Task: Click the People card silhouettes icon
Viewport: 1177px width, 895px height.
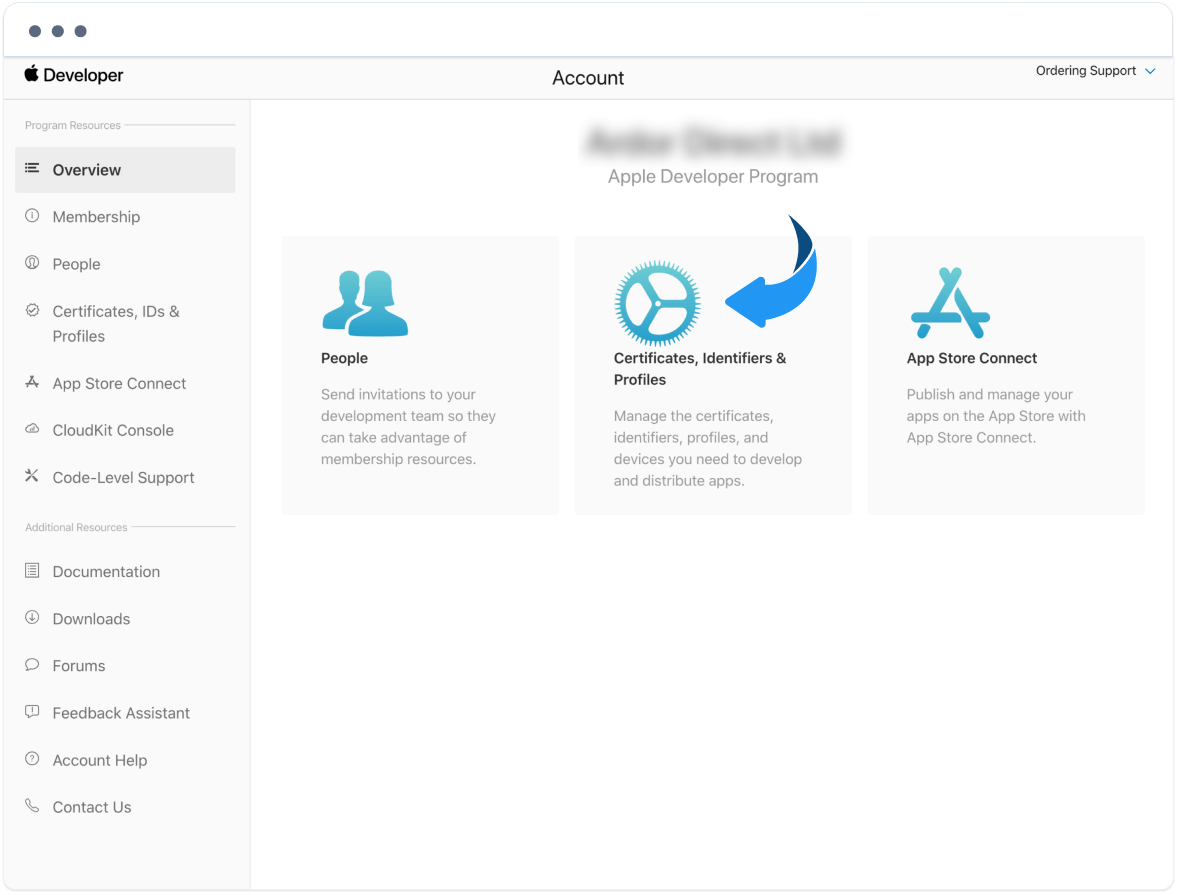Action: [x=366, y=303]
